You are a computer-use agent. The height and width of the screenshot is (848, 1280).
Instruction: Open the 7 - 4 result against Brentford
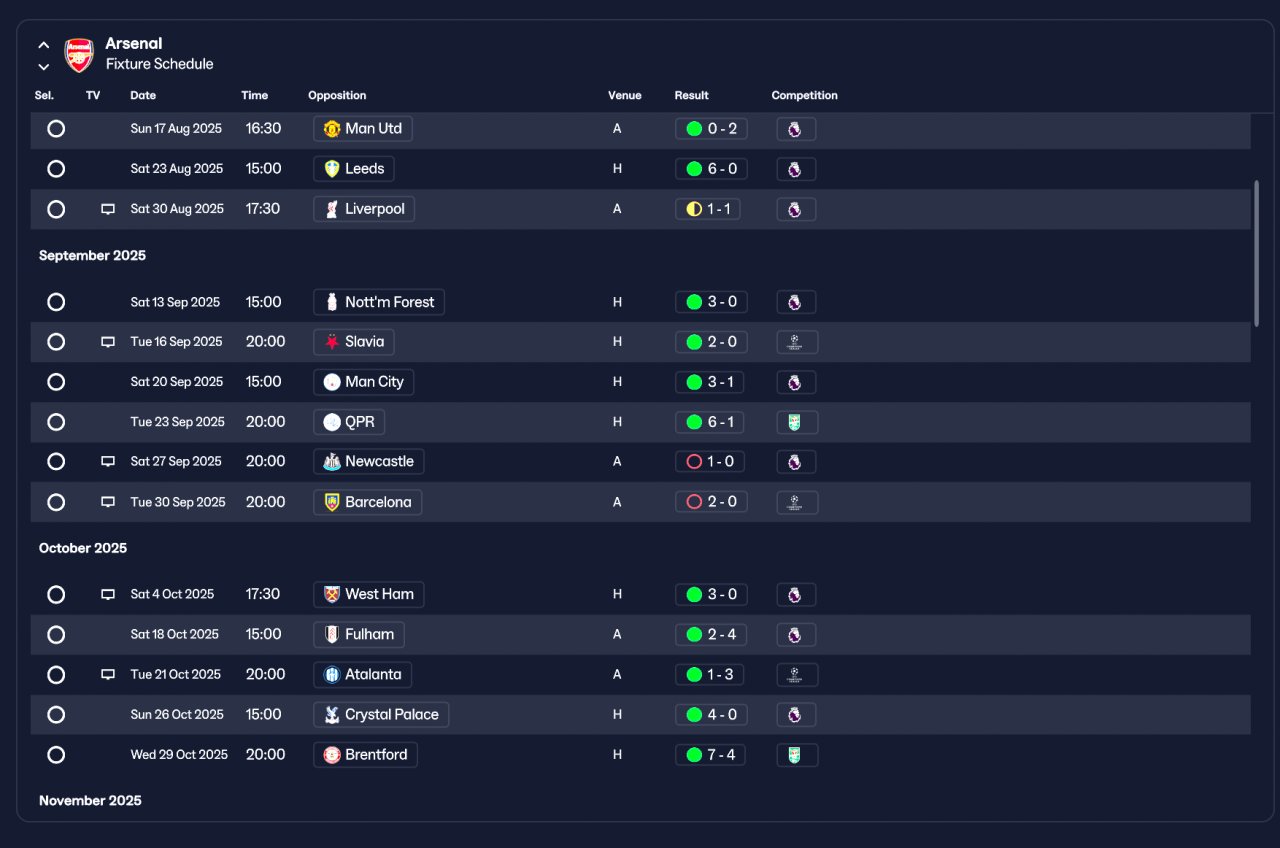(x=711, y=755)
